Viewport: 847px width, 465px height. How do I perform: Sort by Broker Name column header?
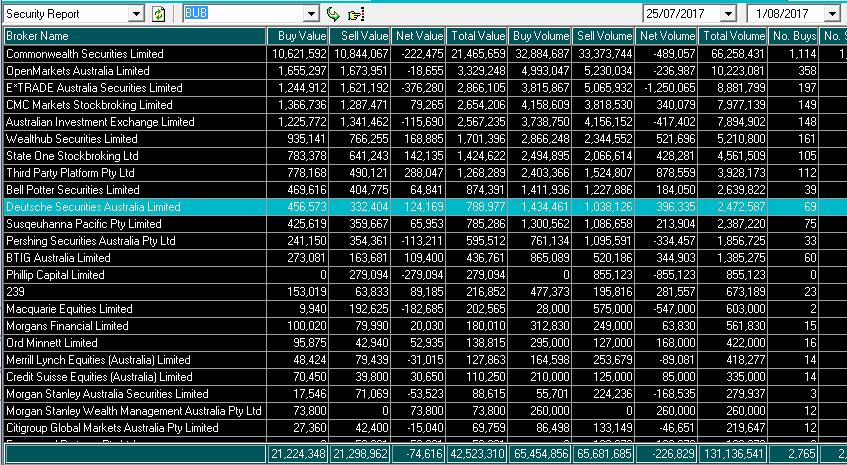[135, 36]
